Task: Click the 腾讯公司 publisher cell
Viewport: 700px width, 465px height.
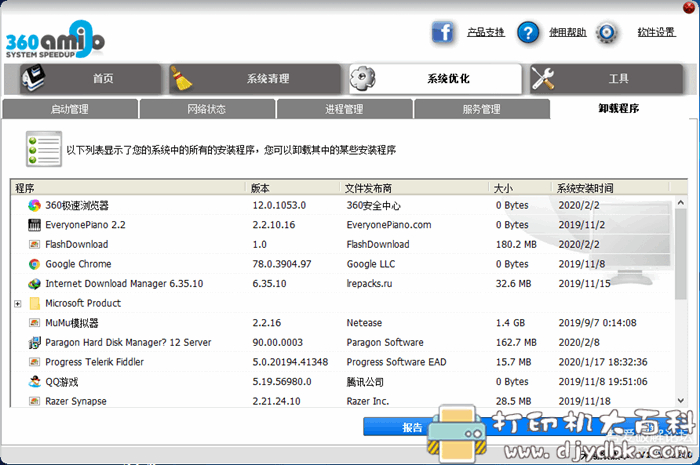Action: (365, 382)
